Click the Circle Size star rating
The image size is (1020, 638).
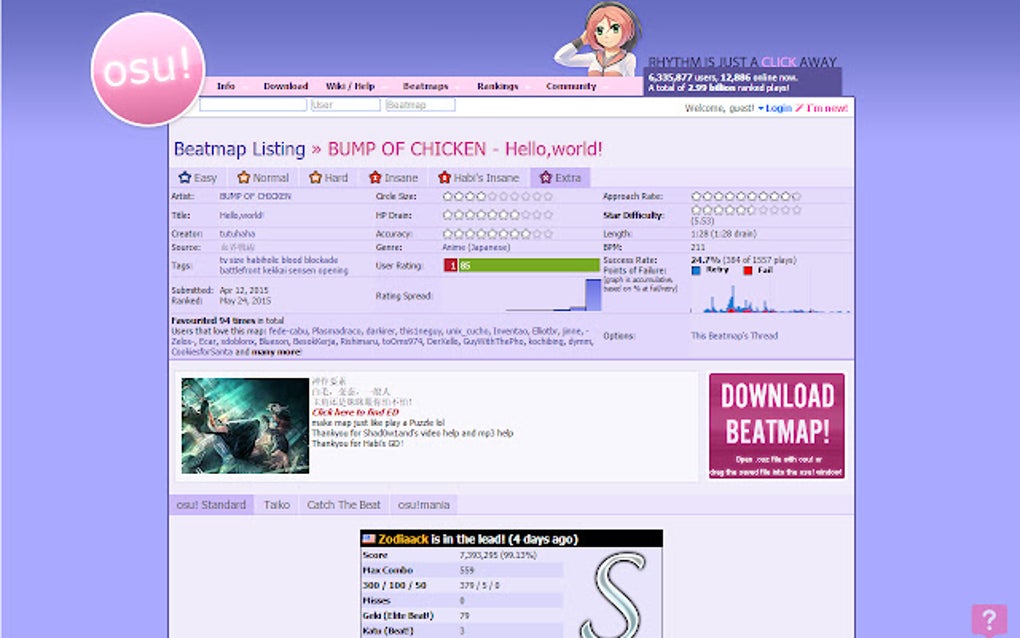point(498,196)
